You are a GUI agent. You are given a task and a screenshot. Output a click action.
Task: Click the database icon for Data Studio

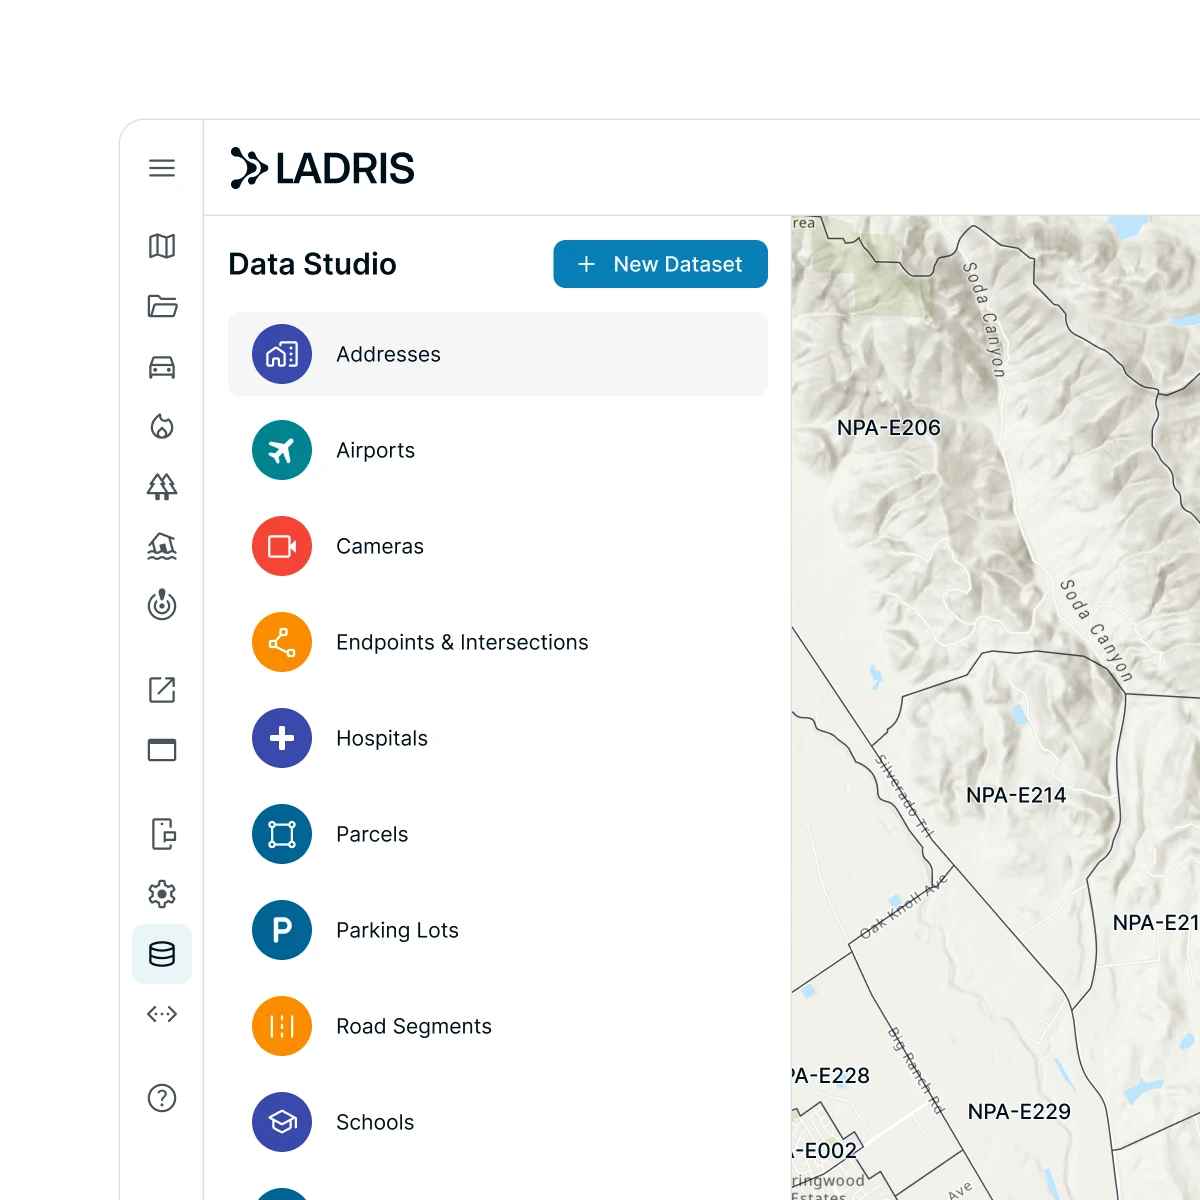162,954
